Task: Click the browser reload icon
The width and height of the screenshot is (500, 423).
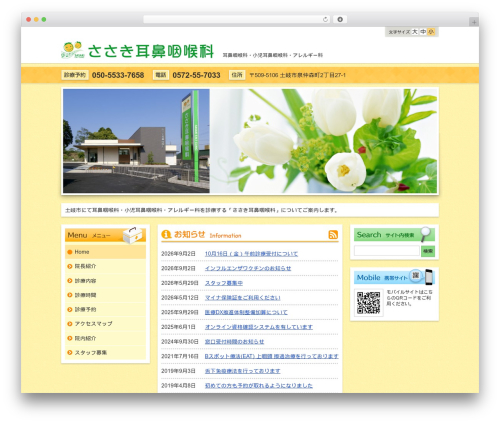Action: point(325,20)
